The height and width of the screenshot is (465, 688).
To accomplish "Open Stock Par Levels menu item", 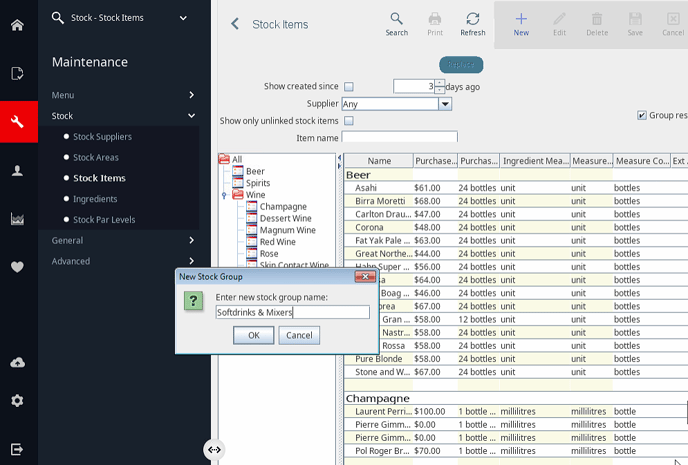I will click(x=104, y=219).
